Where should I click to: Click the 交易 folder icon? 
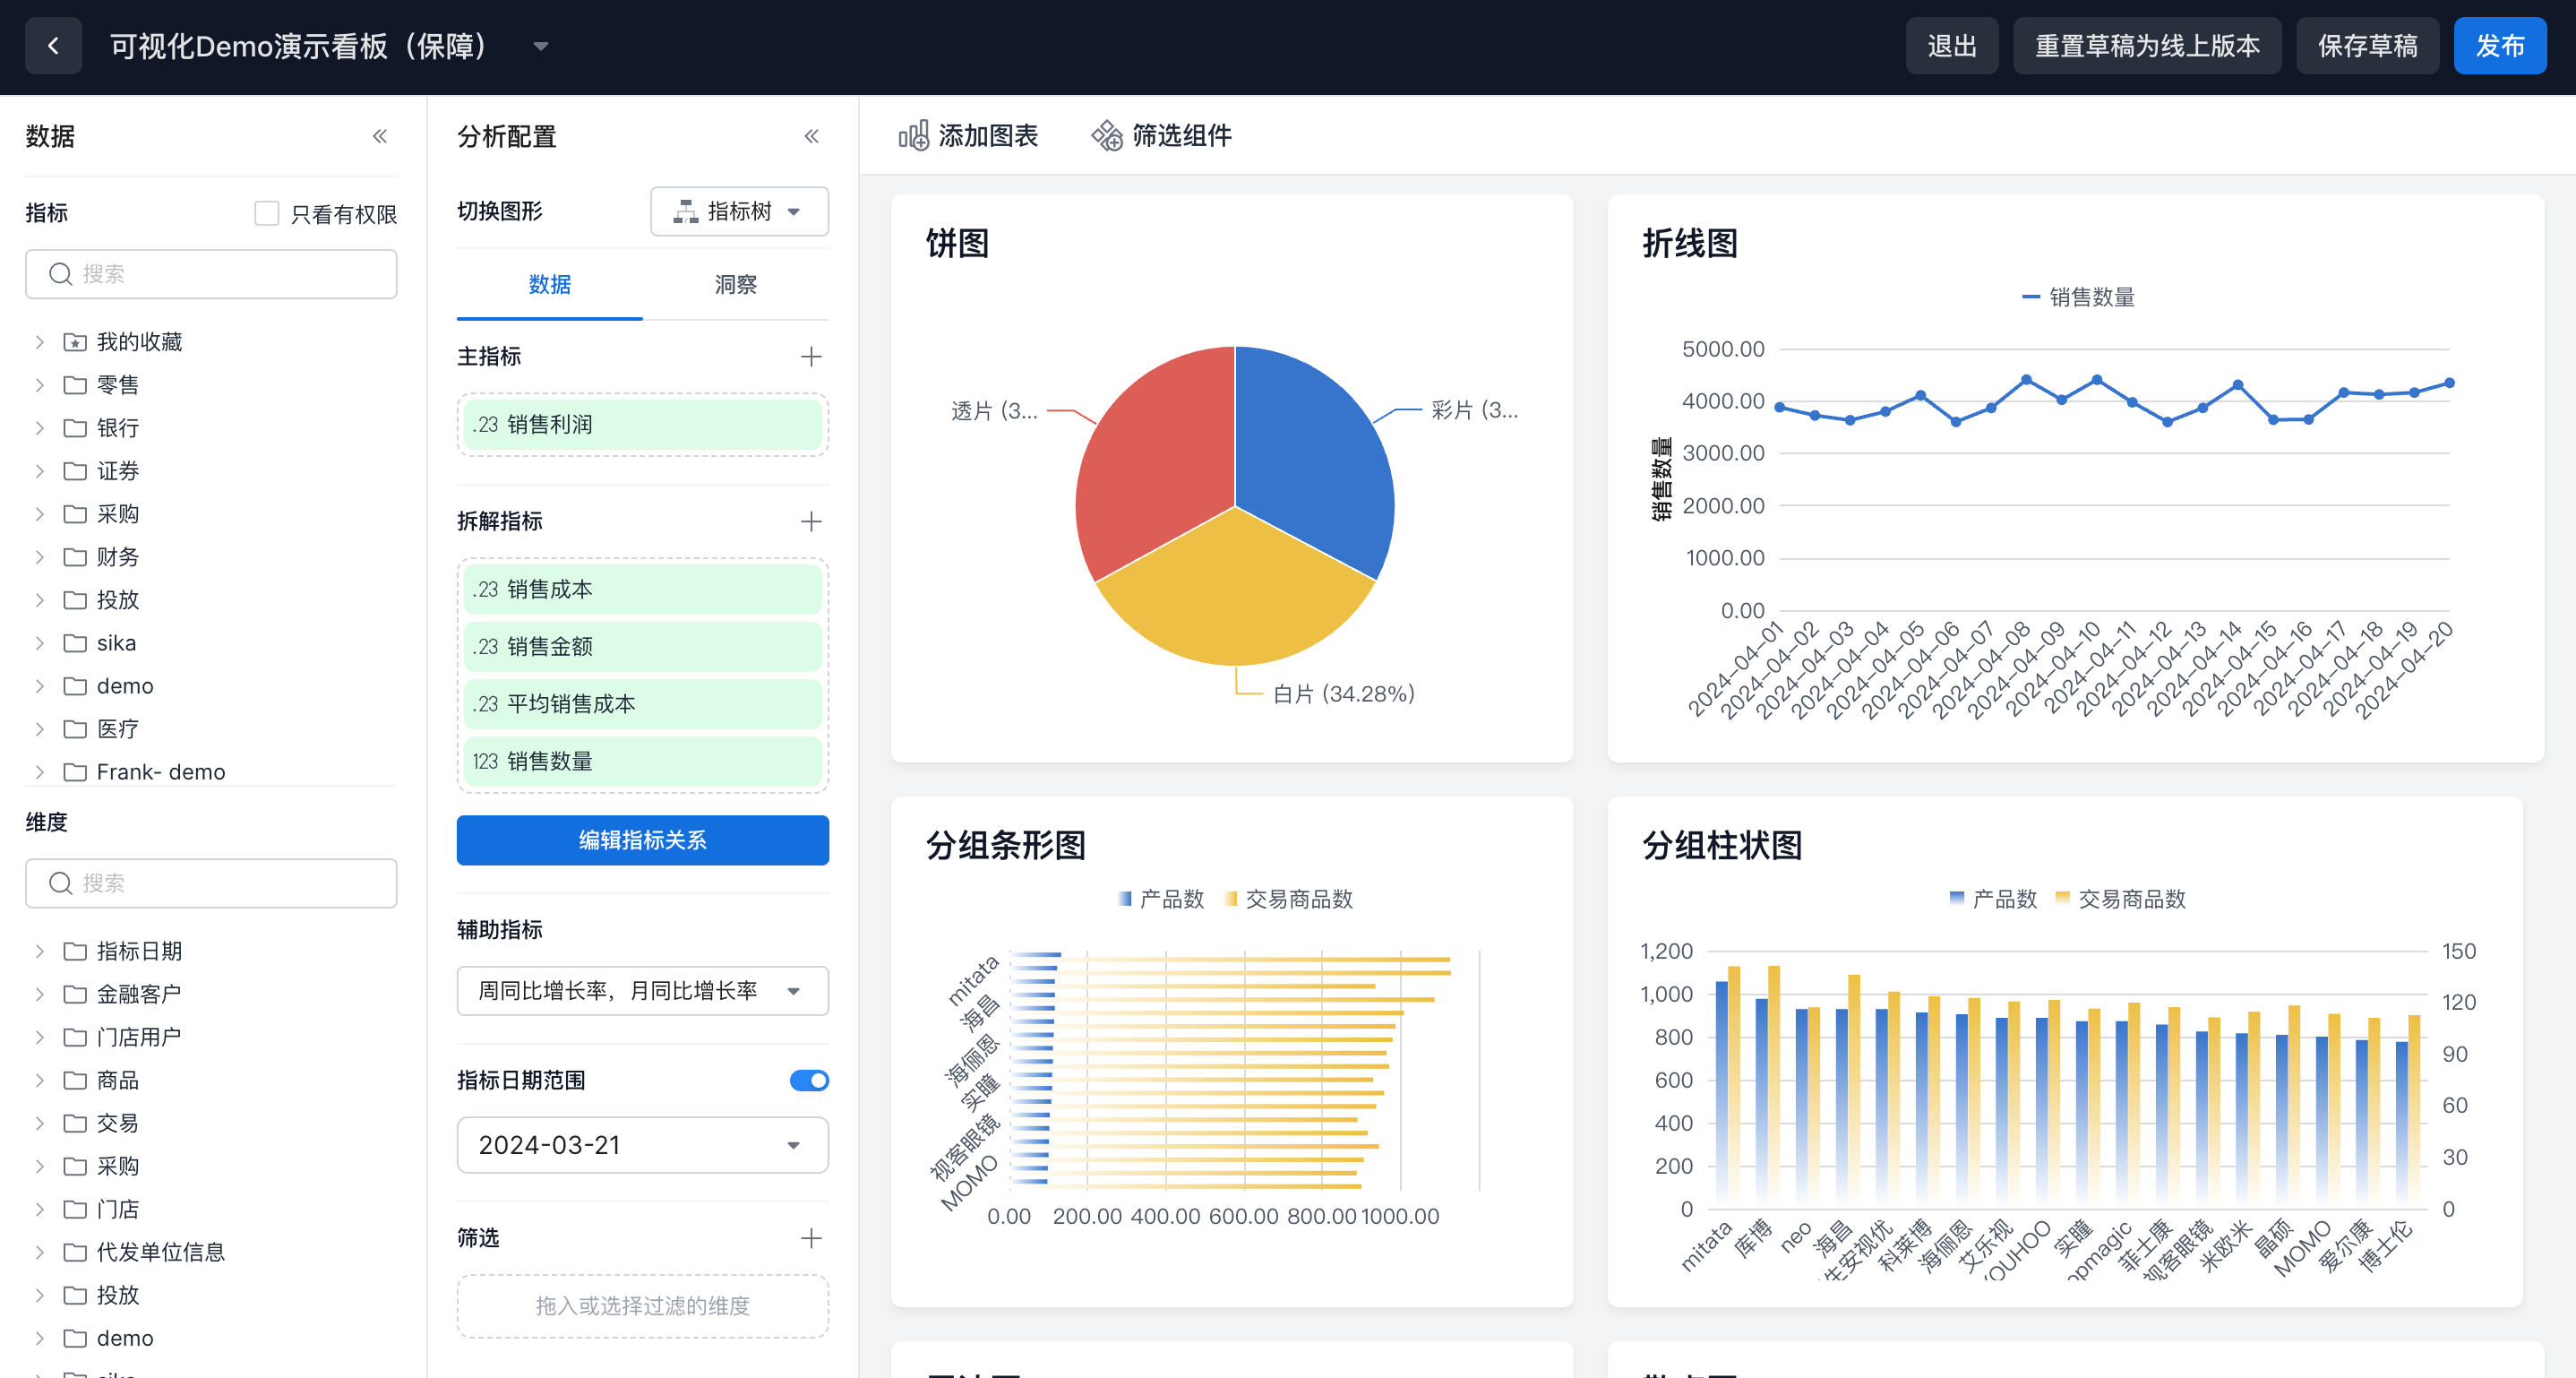(75, 1123)
